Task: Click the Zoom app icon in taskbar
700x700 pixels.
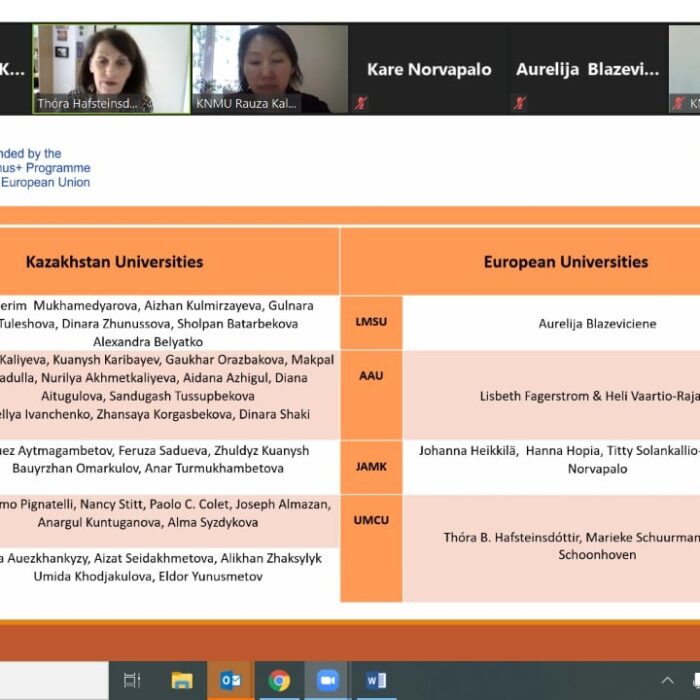Action: (328, 681)
